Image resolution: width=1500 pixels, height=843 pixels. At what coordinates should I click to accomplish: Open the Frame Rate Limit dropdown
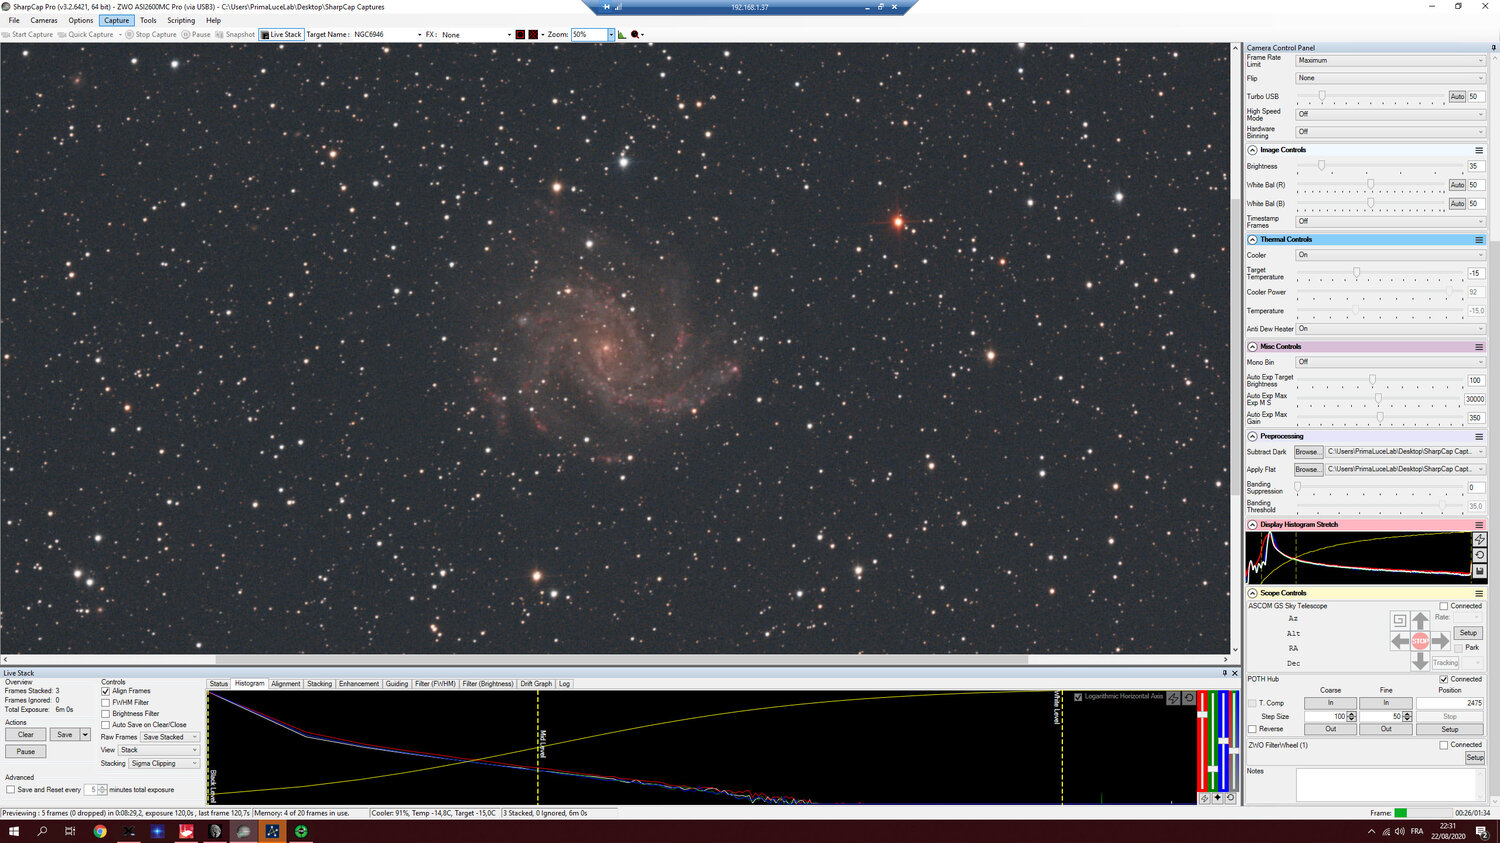1390,61
